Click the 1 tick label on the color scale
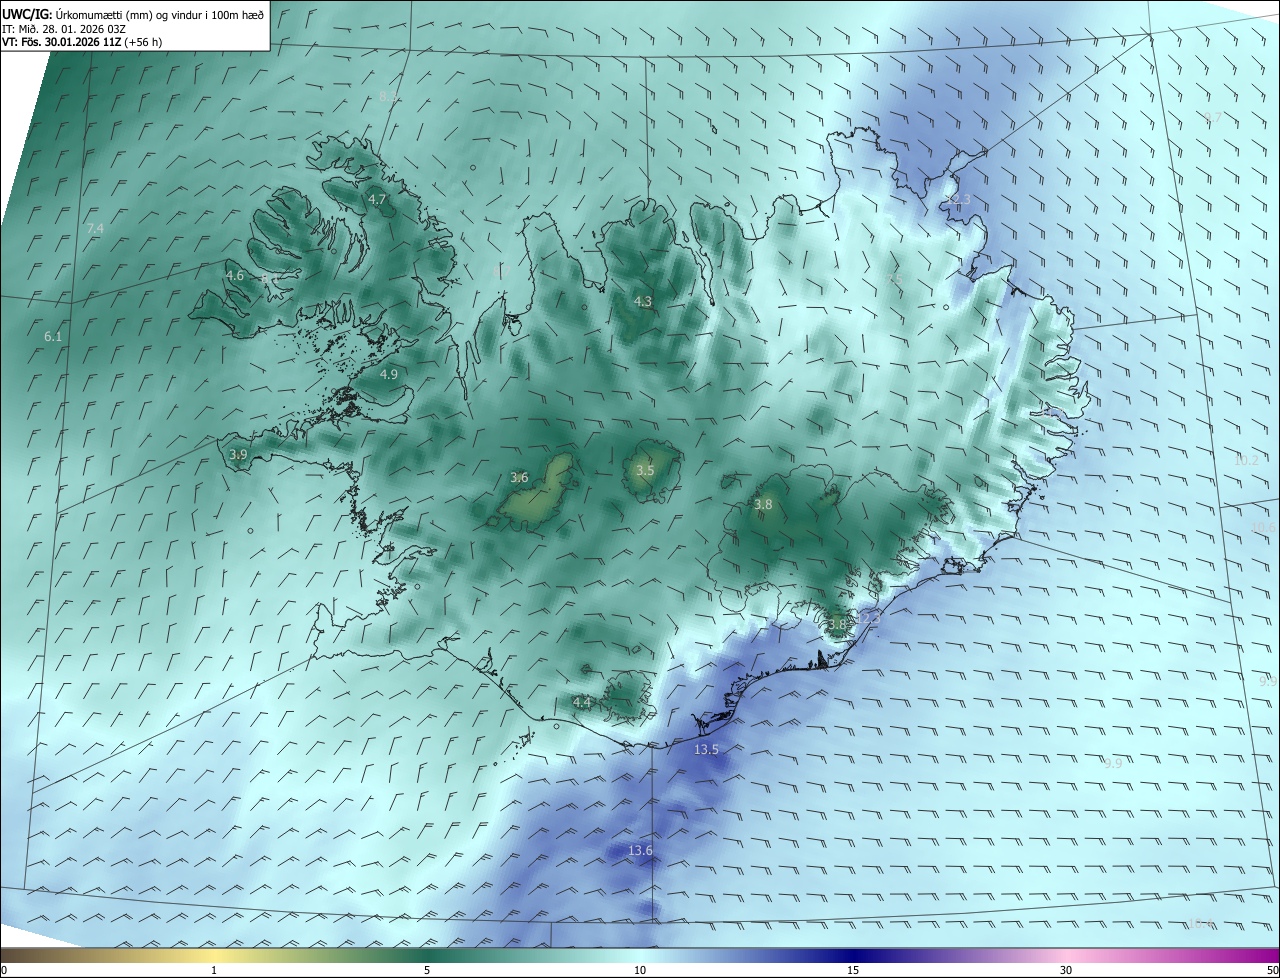The image size is (1280, 978). point(214,970)
